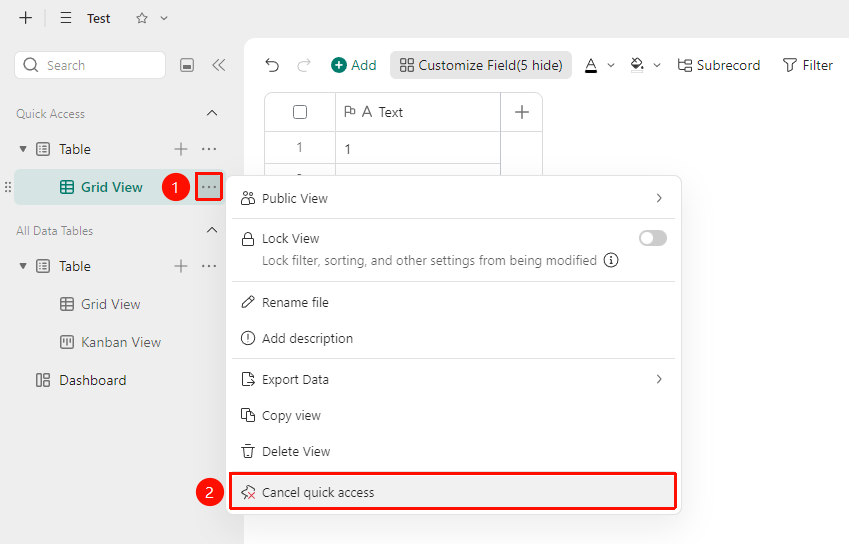The width and height of the screenshot is (849, 544).
Task: Choose Rename file from context menu
Action: coord(453,302)
